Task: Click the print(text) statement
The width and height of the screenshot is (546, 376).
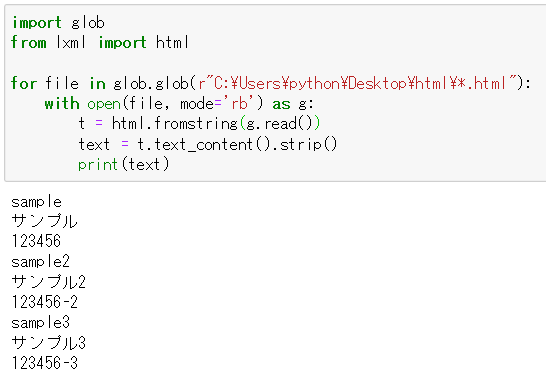Action: [123, 164]
